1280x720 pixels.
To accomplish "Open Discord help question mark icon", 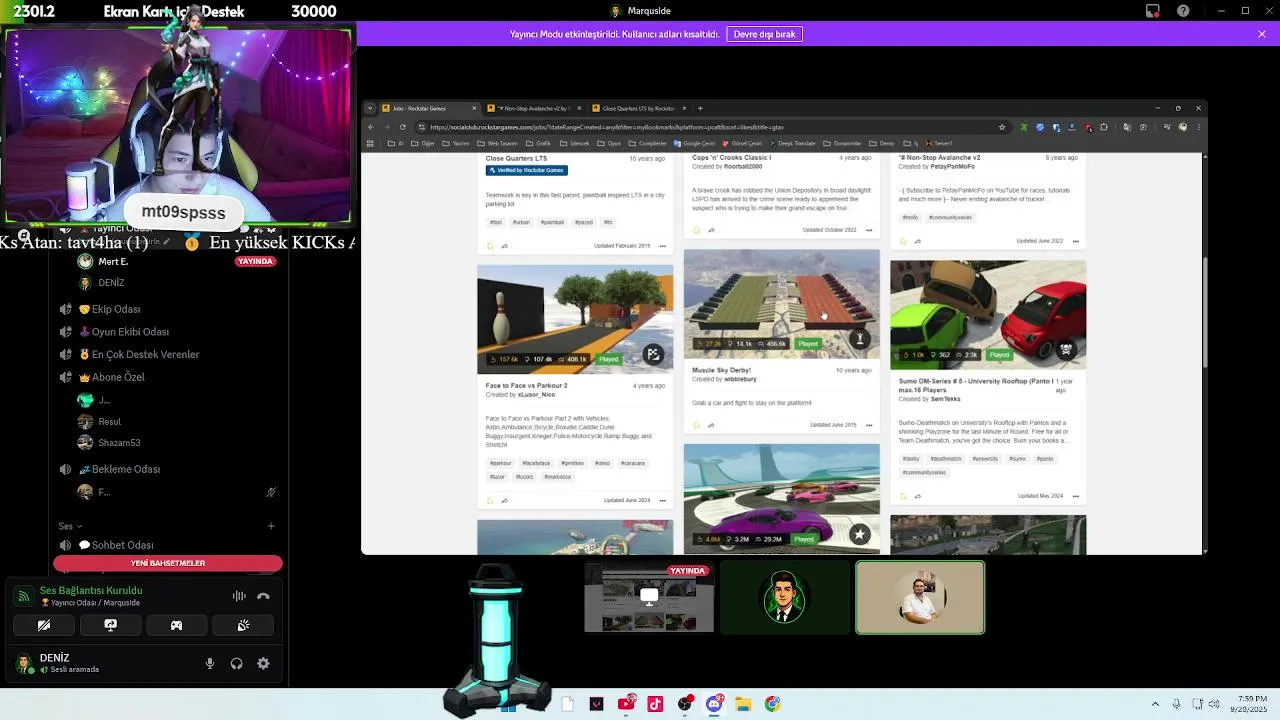I will (1184, 11).
